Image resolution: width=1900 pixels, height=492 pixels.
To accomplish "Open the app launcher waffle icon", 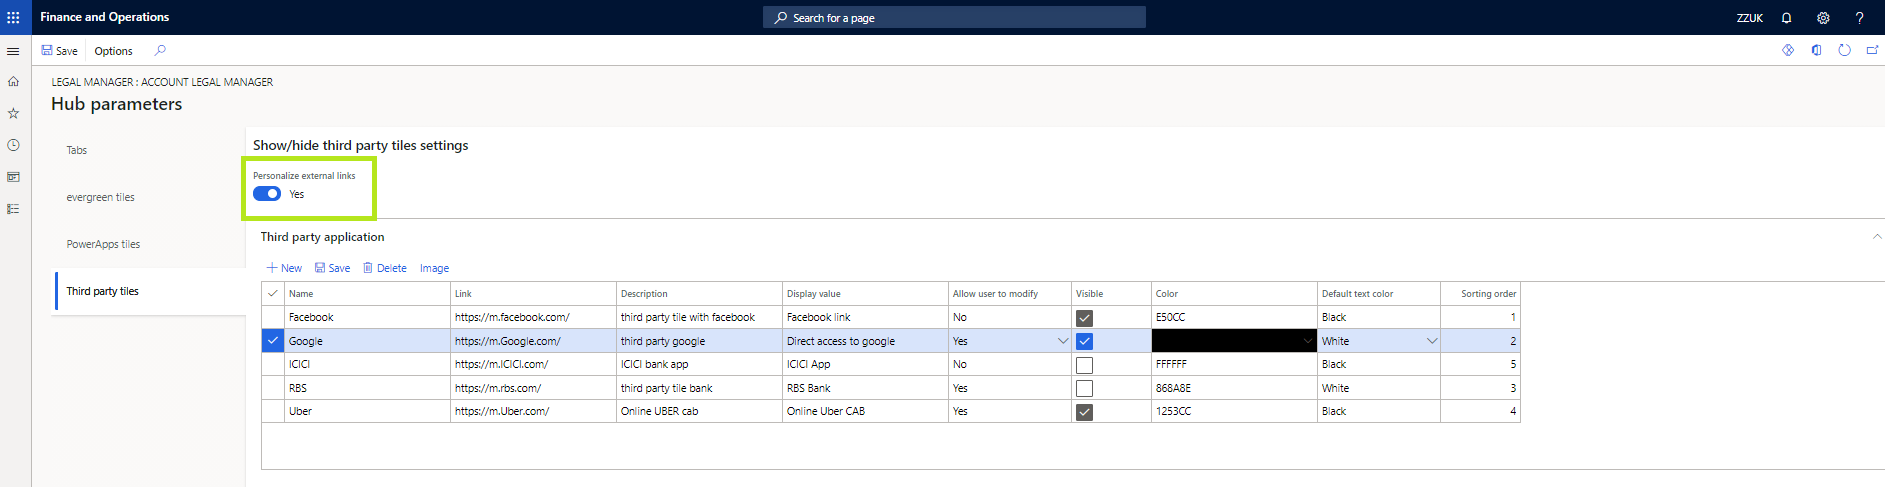I will (x=13, y=17).
